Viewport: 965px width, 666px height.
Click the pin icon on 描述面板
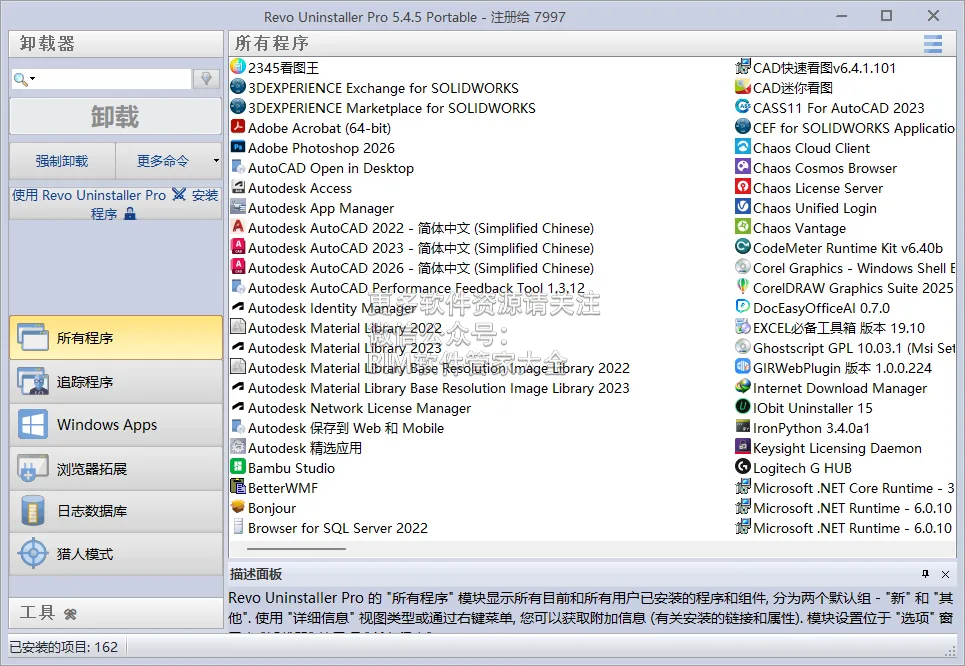(925, 574)
